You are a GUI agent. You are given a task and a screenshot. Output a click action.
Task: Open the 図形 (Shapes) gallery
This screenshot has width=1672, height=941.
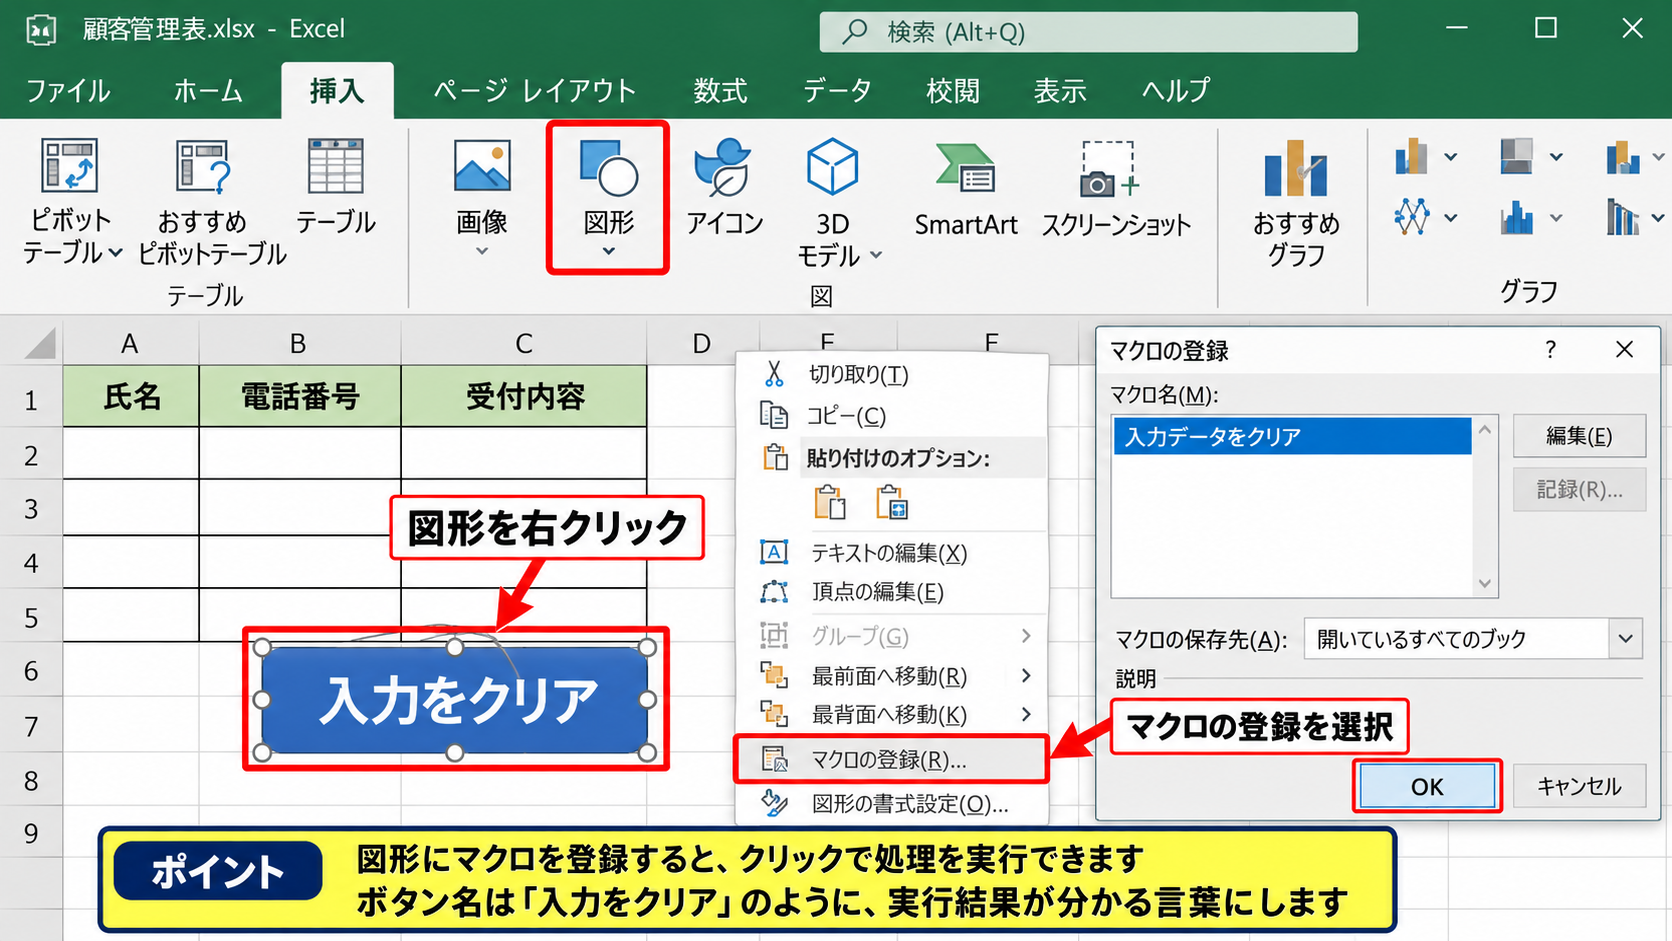[x=608, y=198]
